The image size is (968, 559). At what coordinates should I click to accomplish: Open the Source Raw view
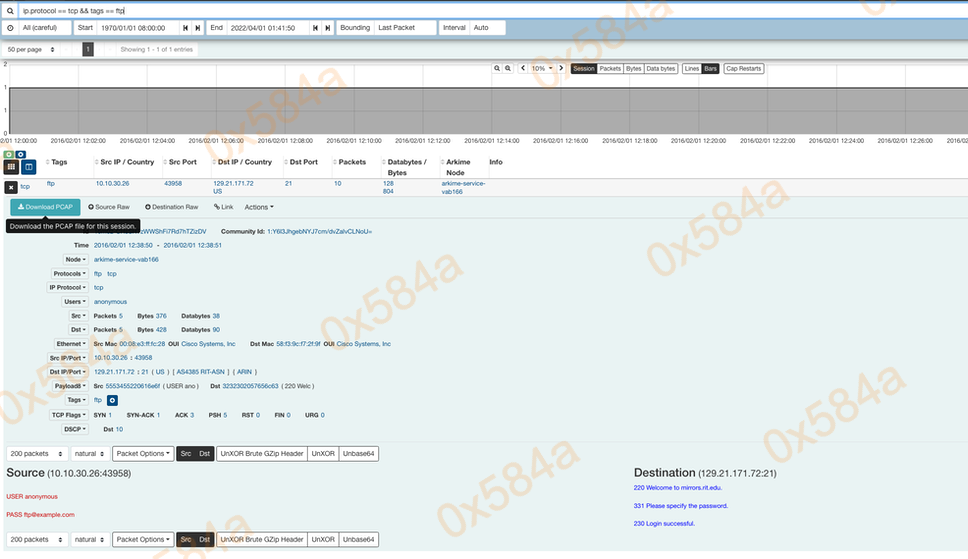point(109,207)
